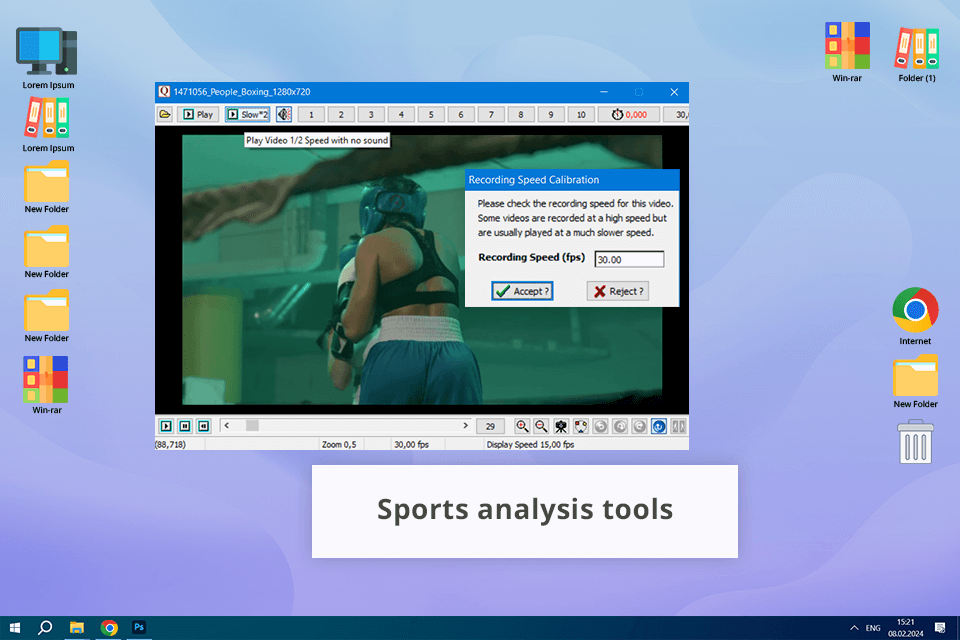Select marker button 3

tap(371, 115)
